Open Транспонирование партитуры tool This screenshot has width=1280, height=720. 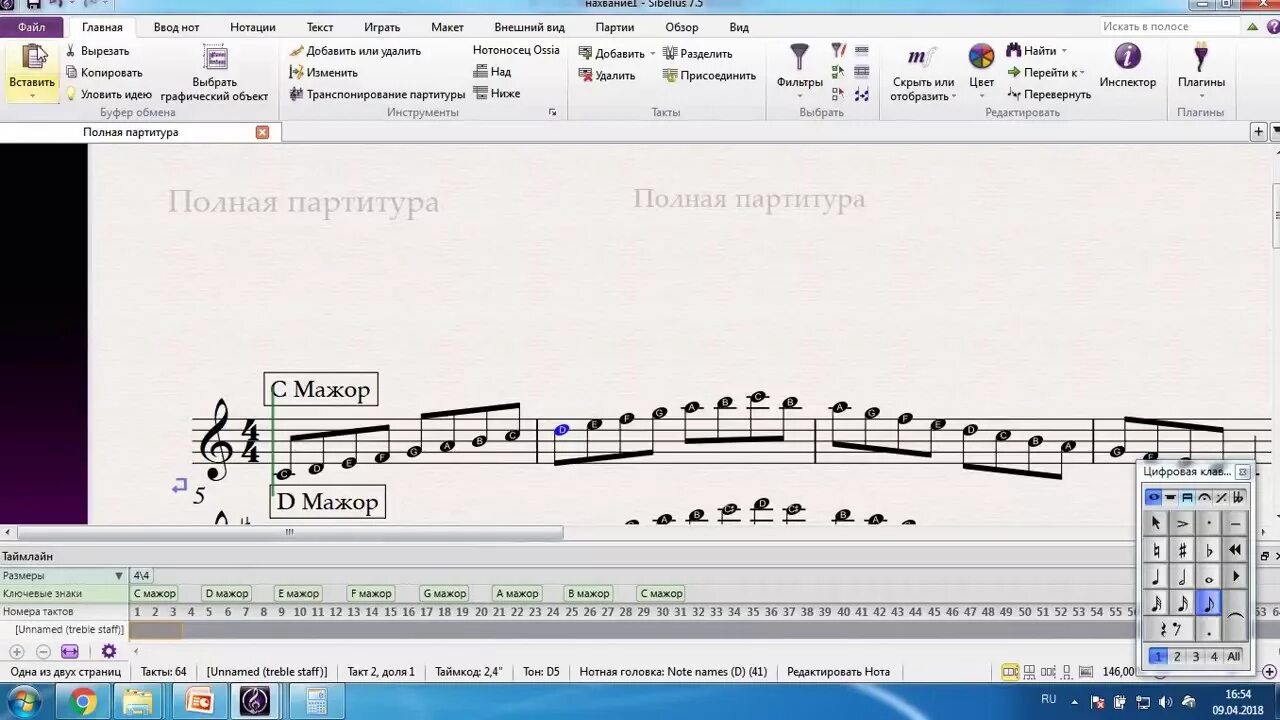tap(377, 94)
